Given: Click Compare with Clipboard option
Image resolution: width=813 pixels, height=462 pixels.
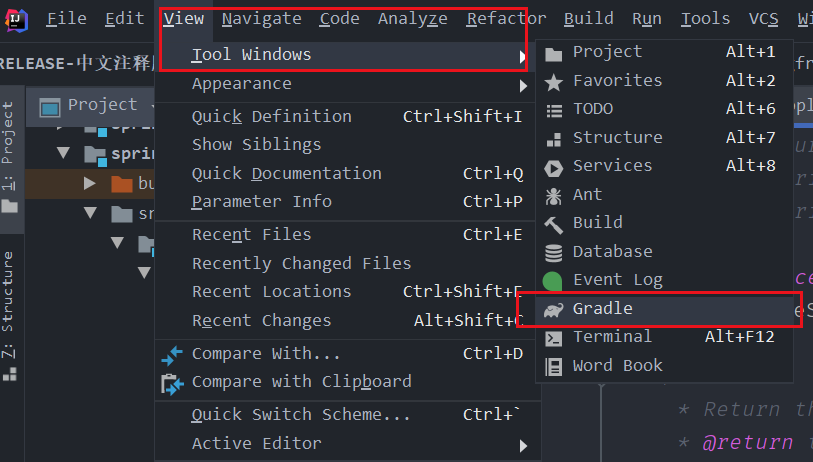Looking at the screenshot, I should pos(301,382).
